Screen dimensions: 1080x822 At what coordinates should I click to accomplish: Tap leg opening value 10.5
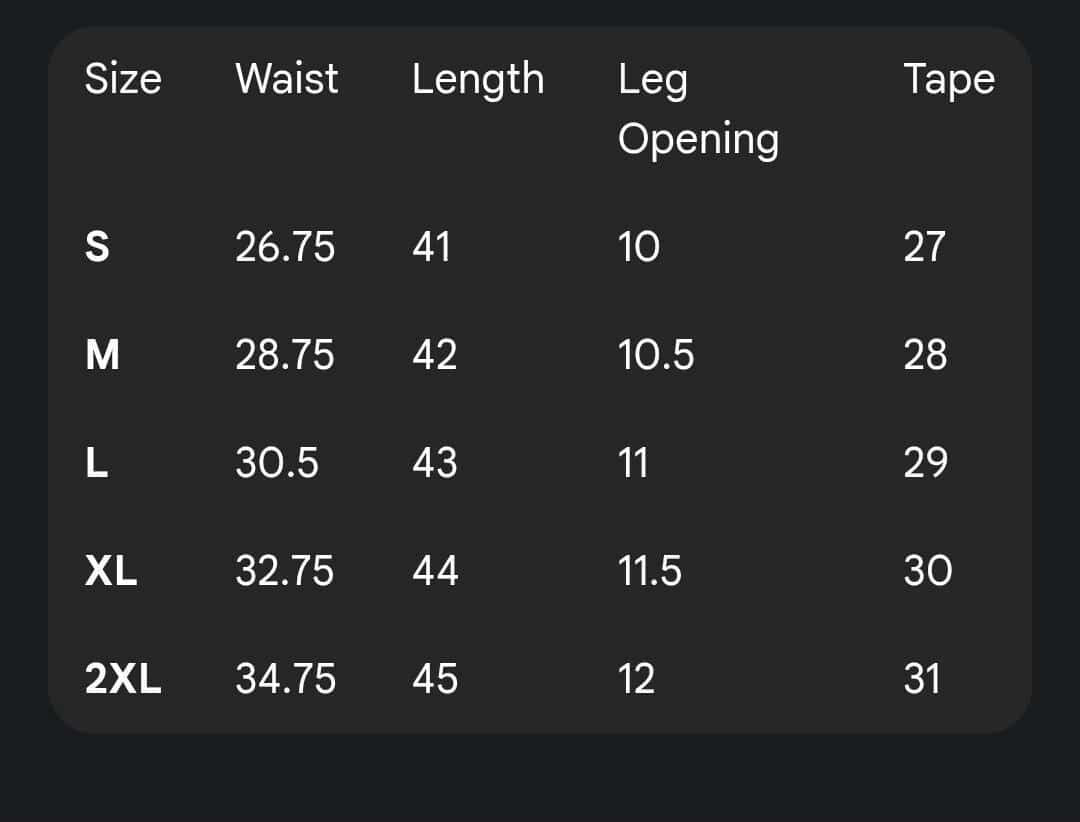[656, 355]
